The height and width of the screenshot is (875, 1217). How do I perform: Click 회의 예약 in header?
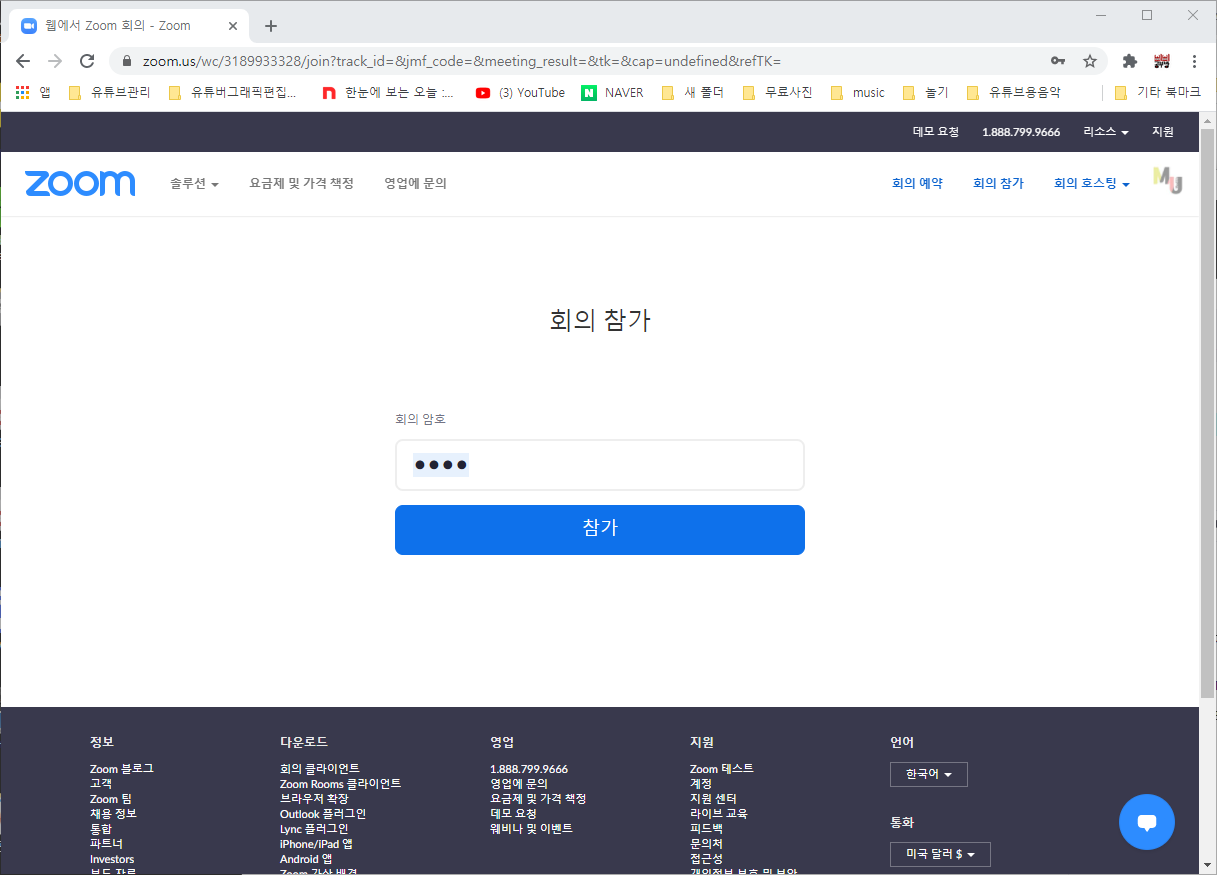917,184
